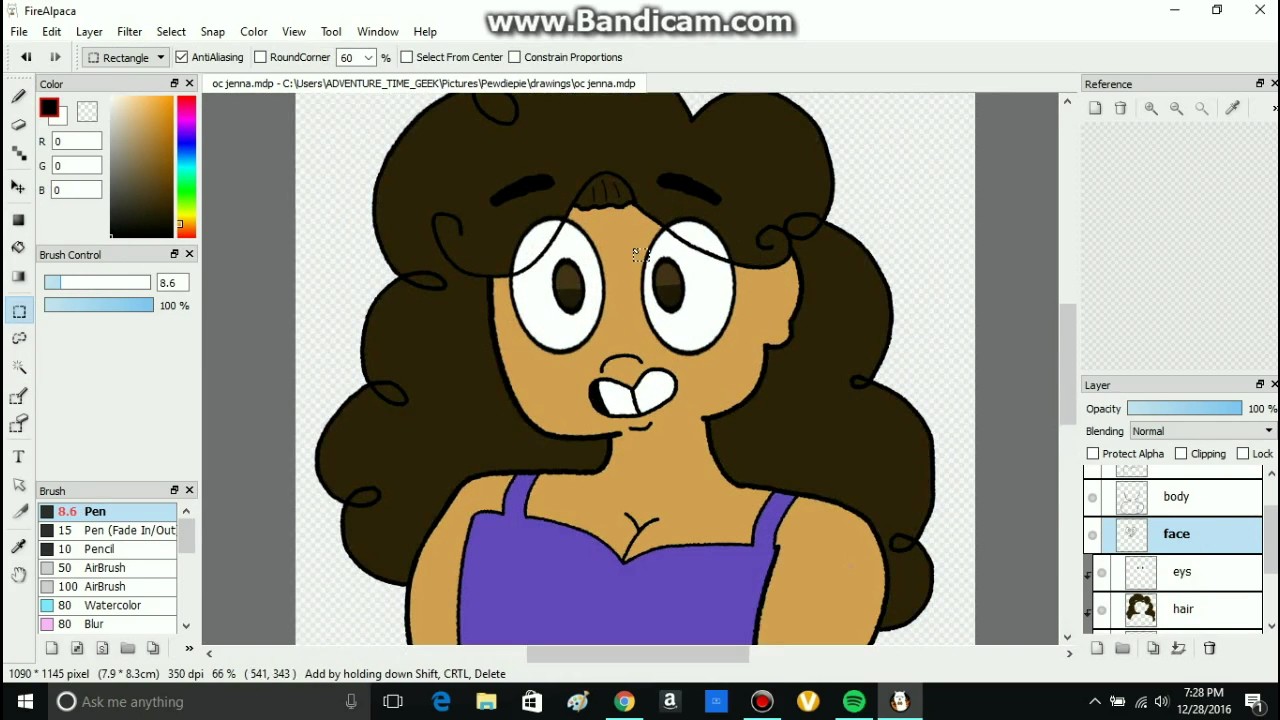Image resolution: width=1280 pixels, height=720 pixels.
Task: Open the File menu
Action: (19, 32)
